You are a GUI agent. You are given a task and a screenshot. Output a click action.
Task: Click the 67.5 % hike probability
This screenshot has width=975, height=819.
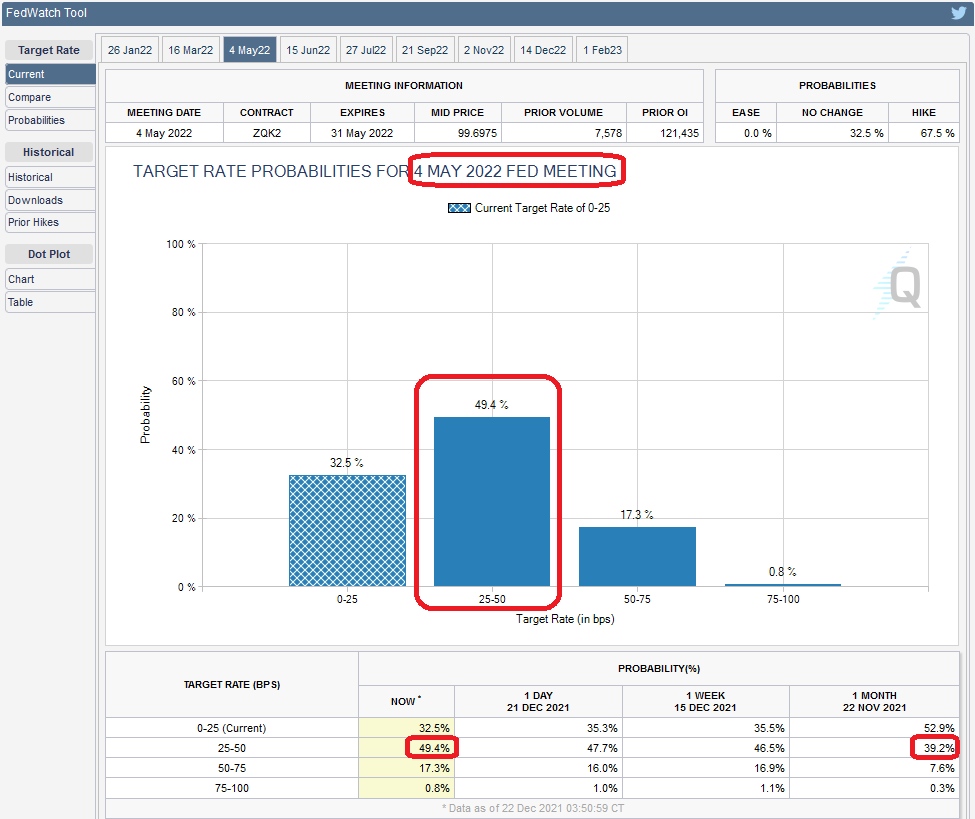[937, 133]
